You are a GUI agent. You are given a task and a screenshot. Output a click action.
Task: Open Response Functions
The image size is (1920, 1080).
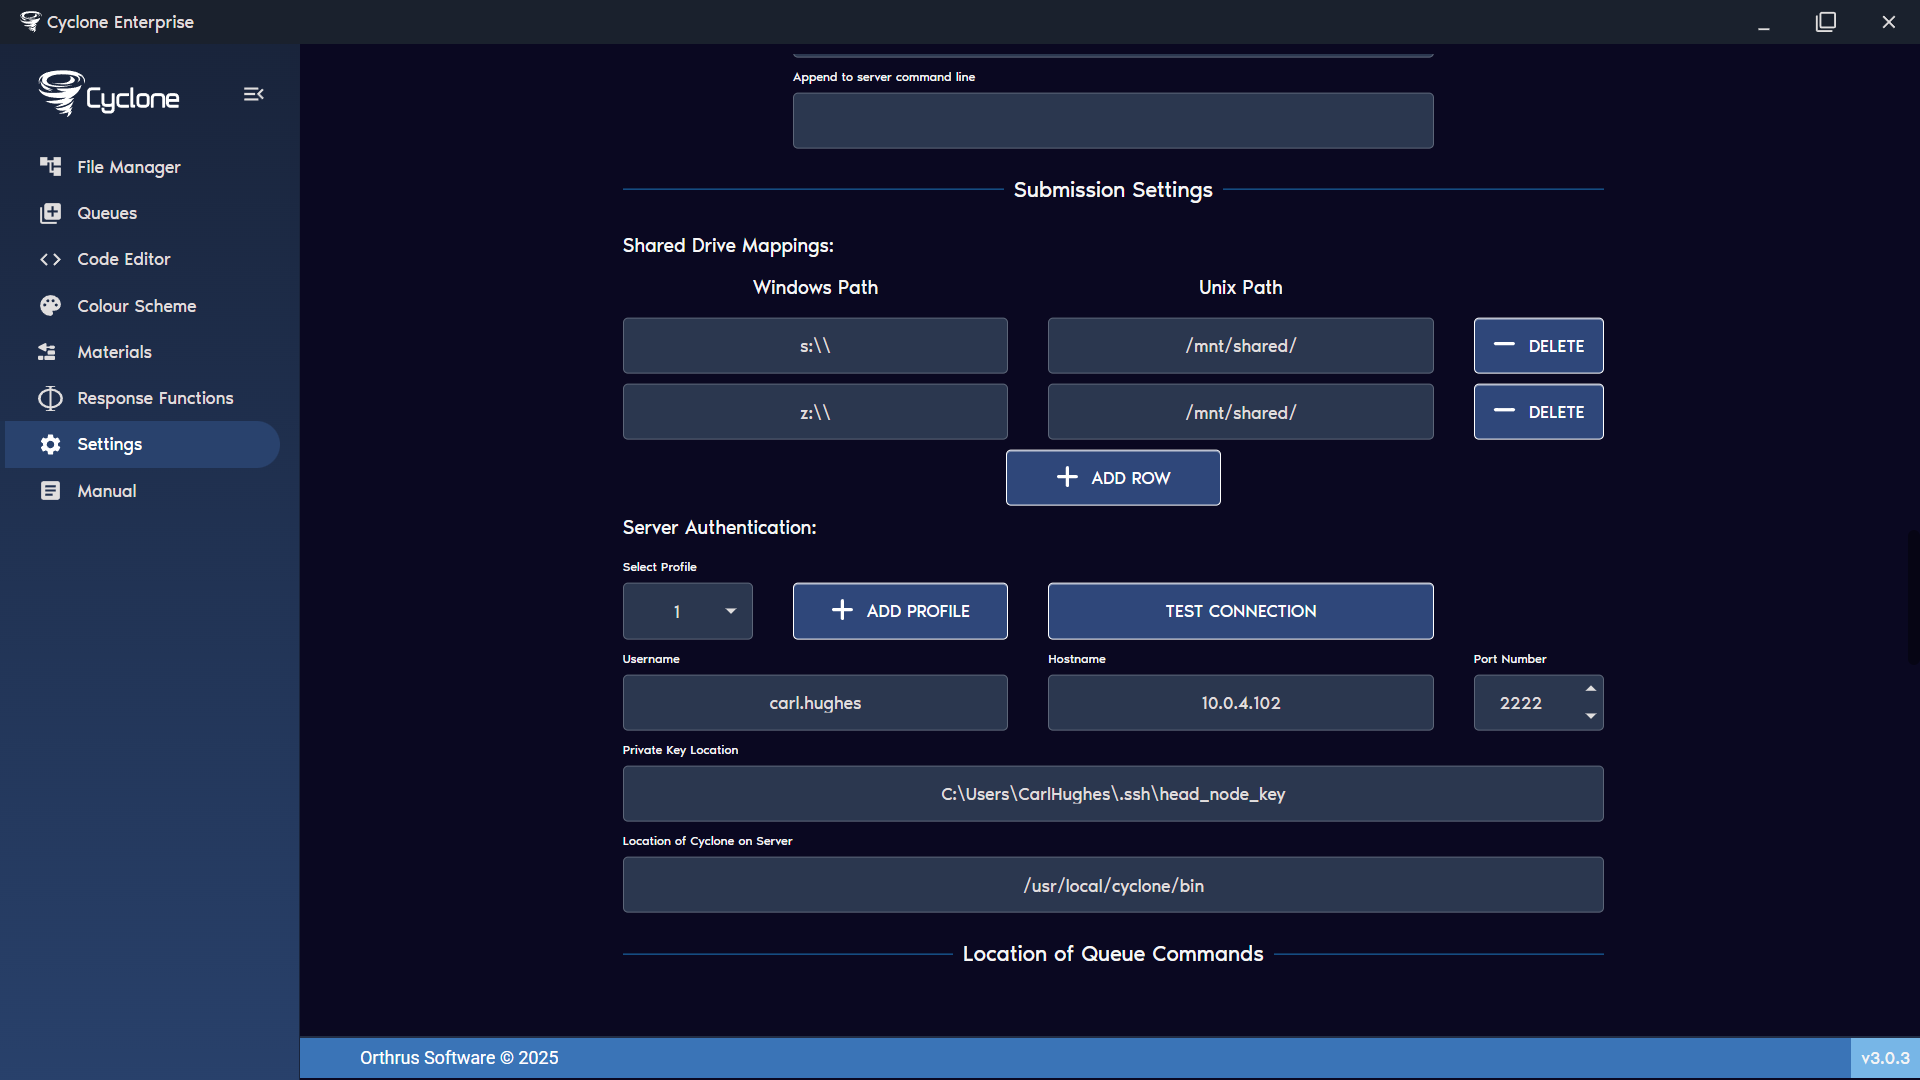pos(155,398)
